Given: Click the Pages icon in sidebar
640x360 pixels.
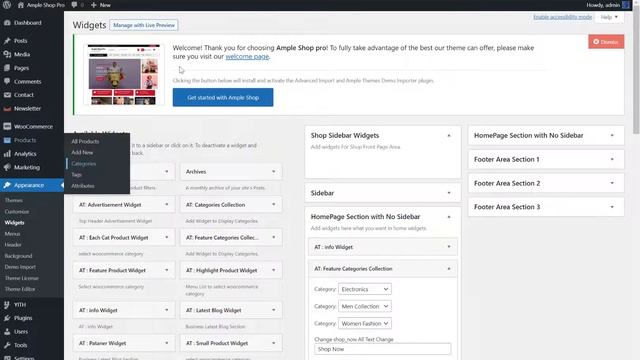Looking at the screenshot, I should (x=7, y=68).
